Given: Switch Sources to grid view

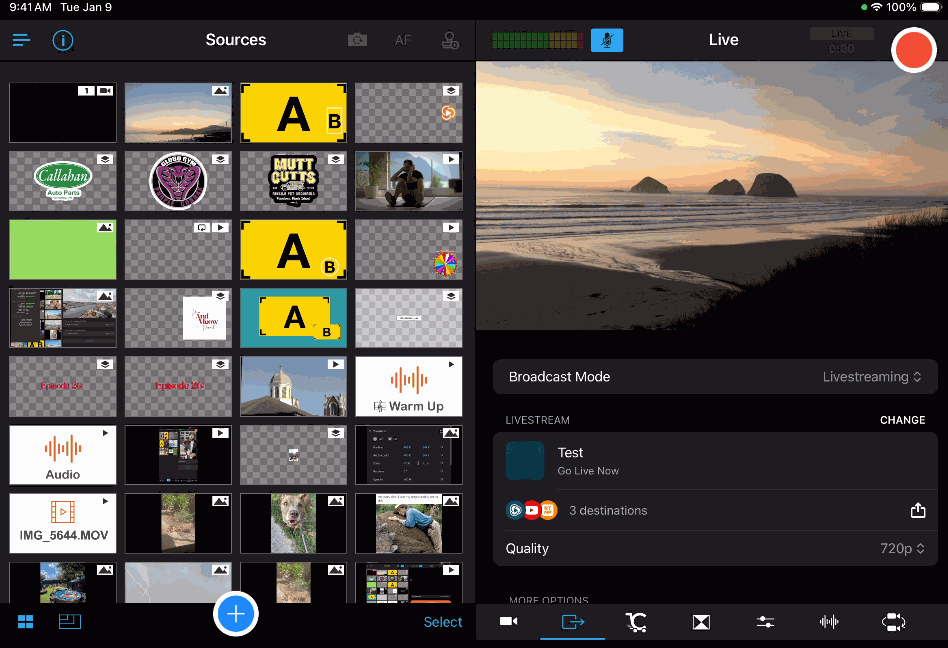Looking at the screenshot, I should (25, 621).
